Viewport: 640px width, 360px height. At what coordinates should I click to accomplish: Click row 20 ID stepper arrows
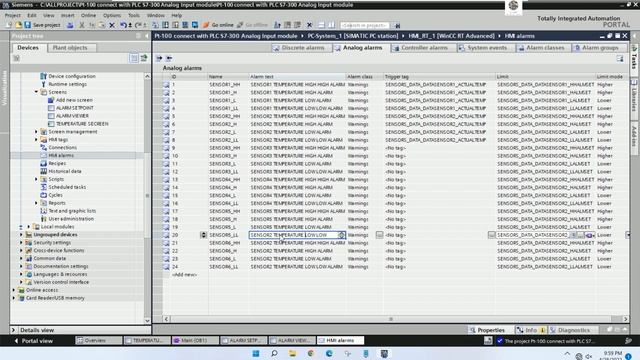203,235
